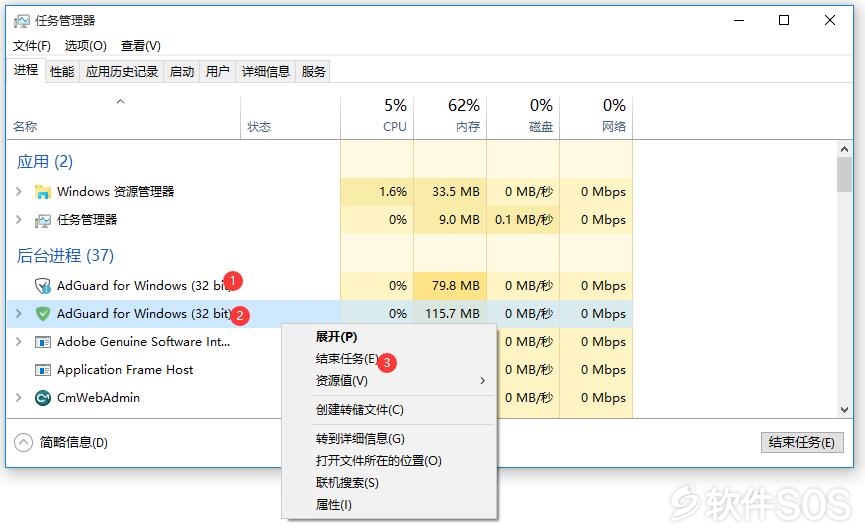Viewport: 865px width, 532px height.
Task: Sort by the 名称 column header
Action: 124,116
